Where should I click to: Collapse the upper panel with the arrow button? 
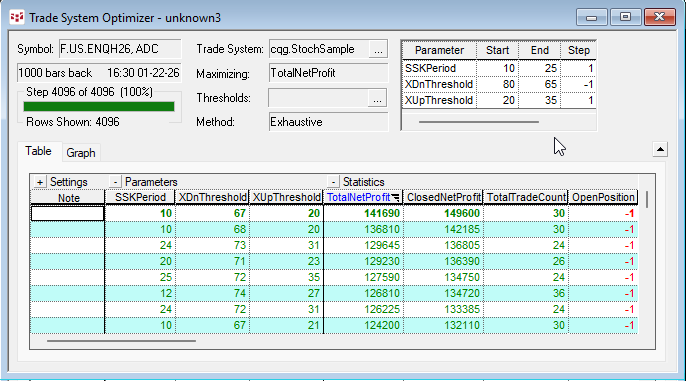click(x=660, y=150)
